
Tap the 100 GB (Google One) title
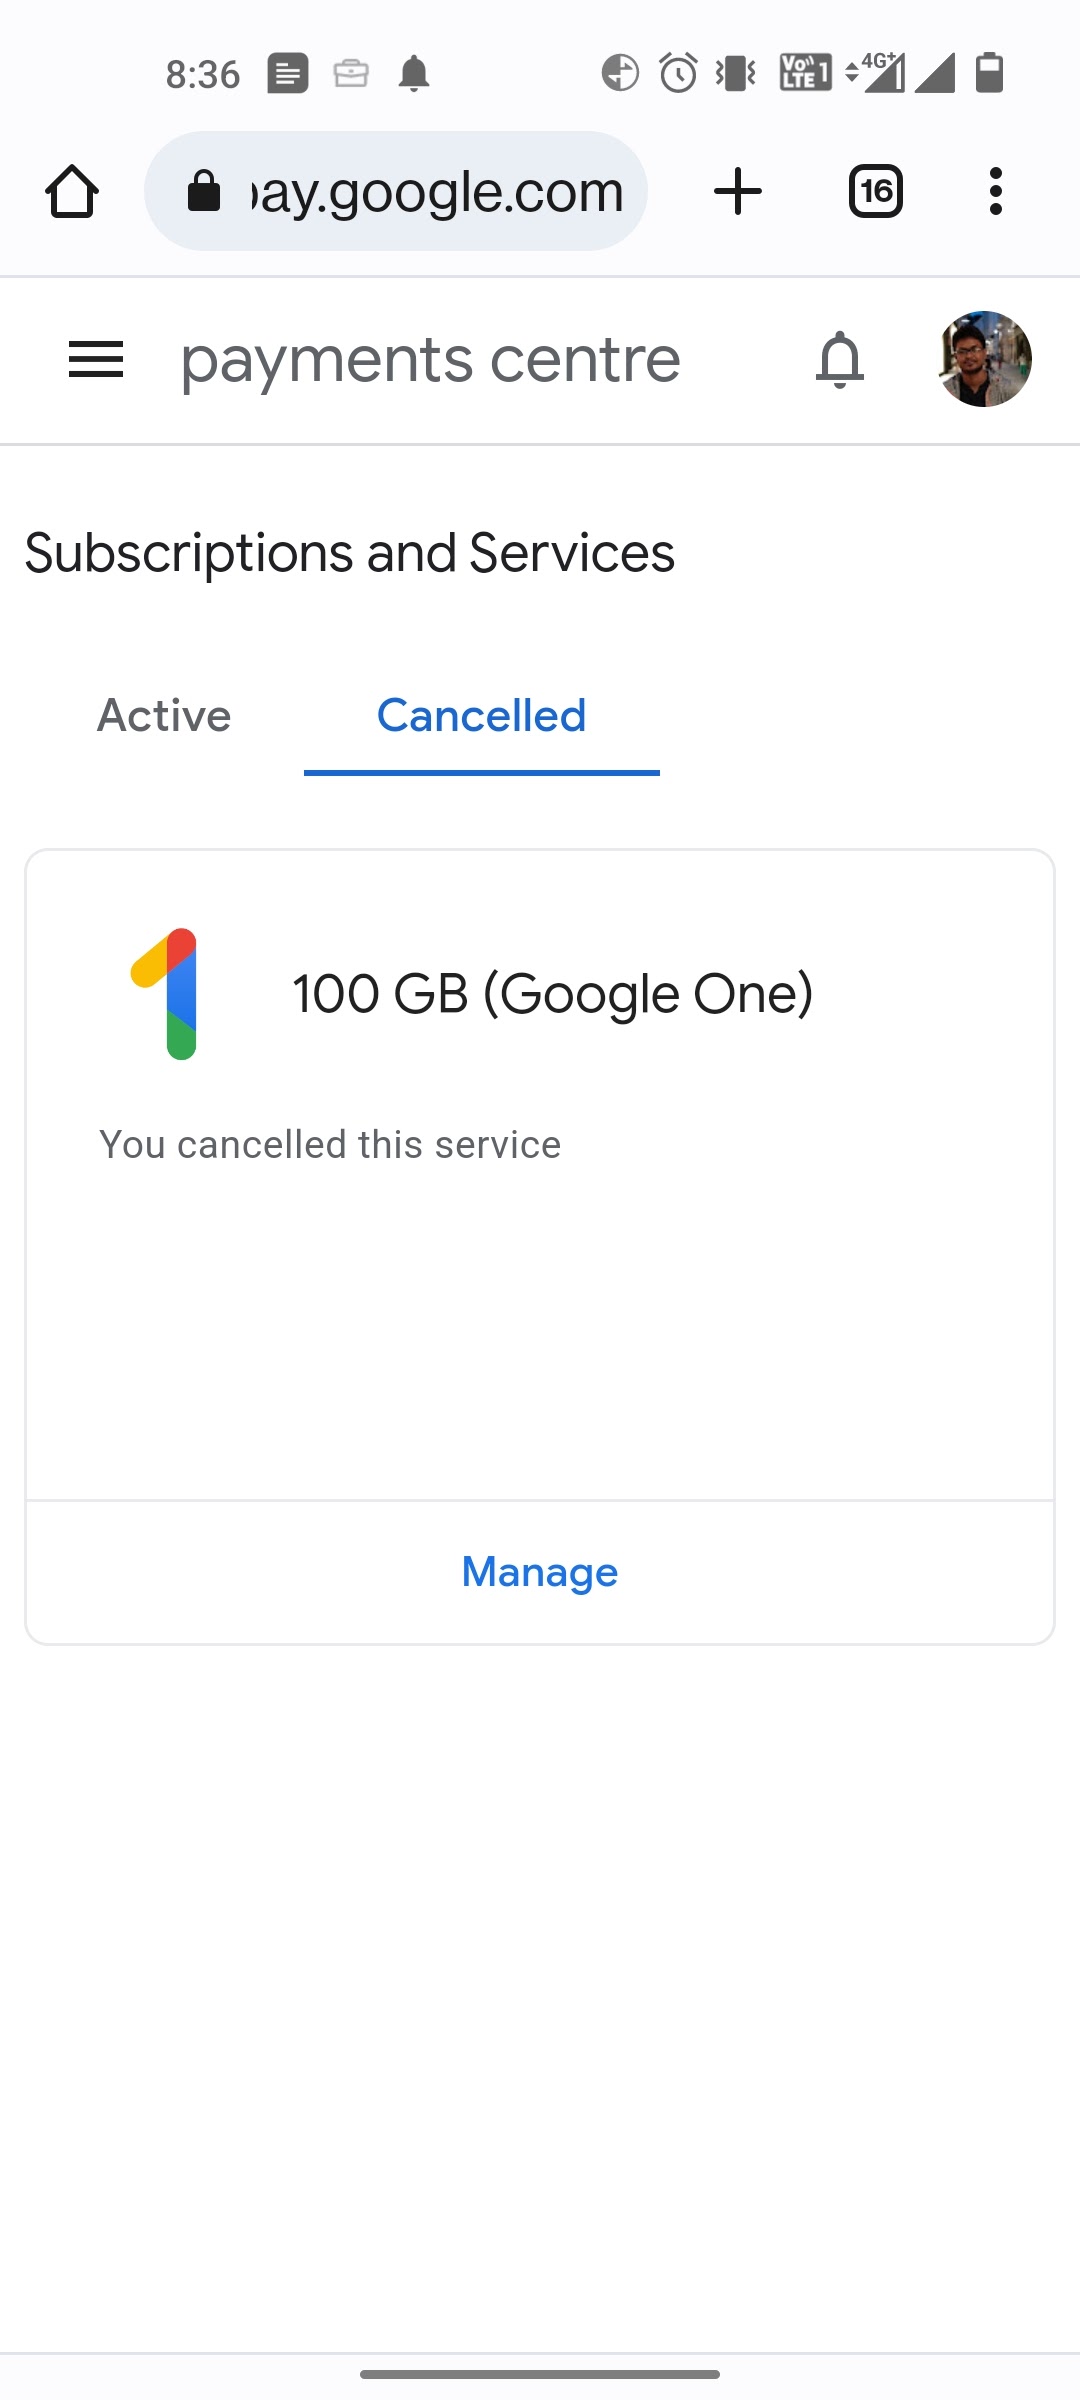[x=552, y=994]
